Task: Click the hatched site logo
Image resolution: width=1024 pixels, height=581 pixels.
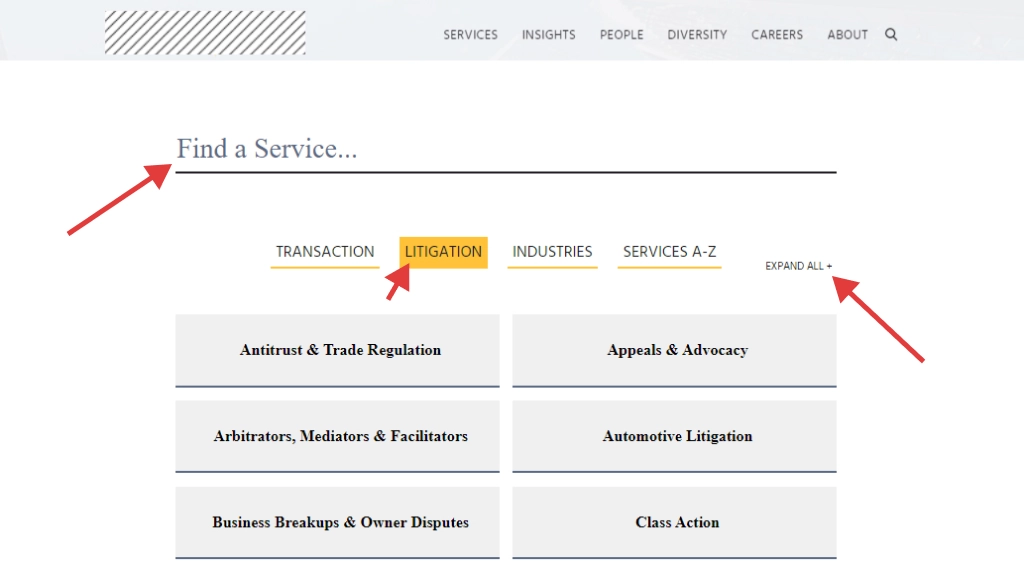Action: click(205, 33)
